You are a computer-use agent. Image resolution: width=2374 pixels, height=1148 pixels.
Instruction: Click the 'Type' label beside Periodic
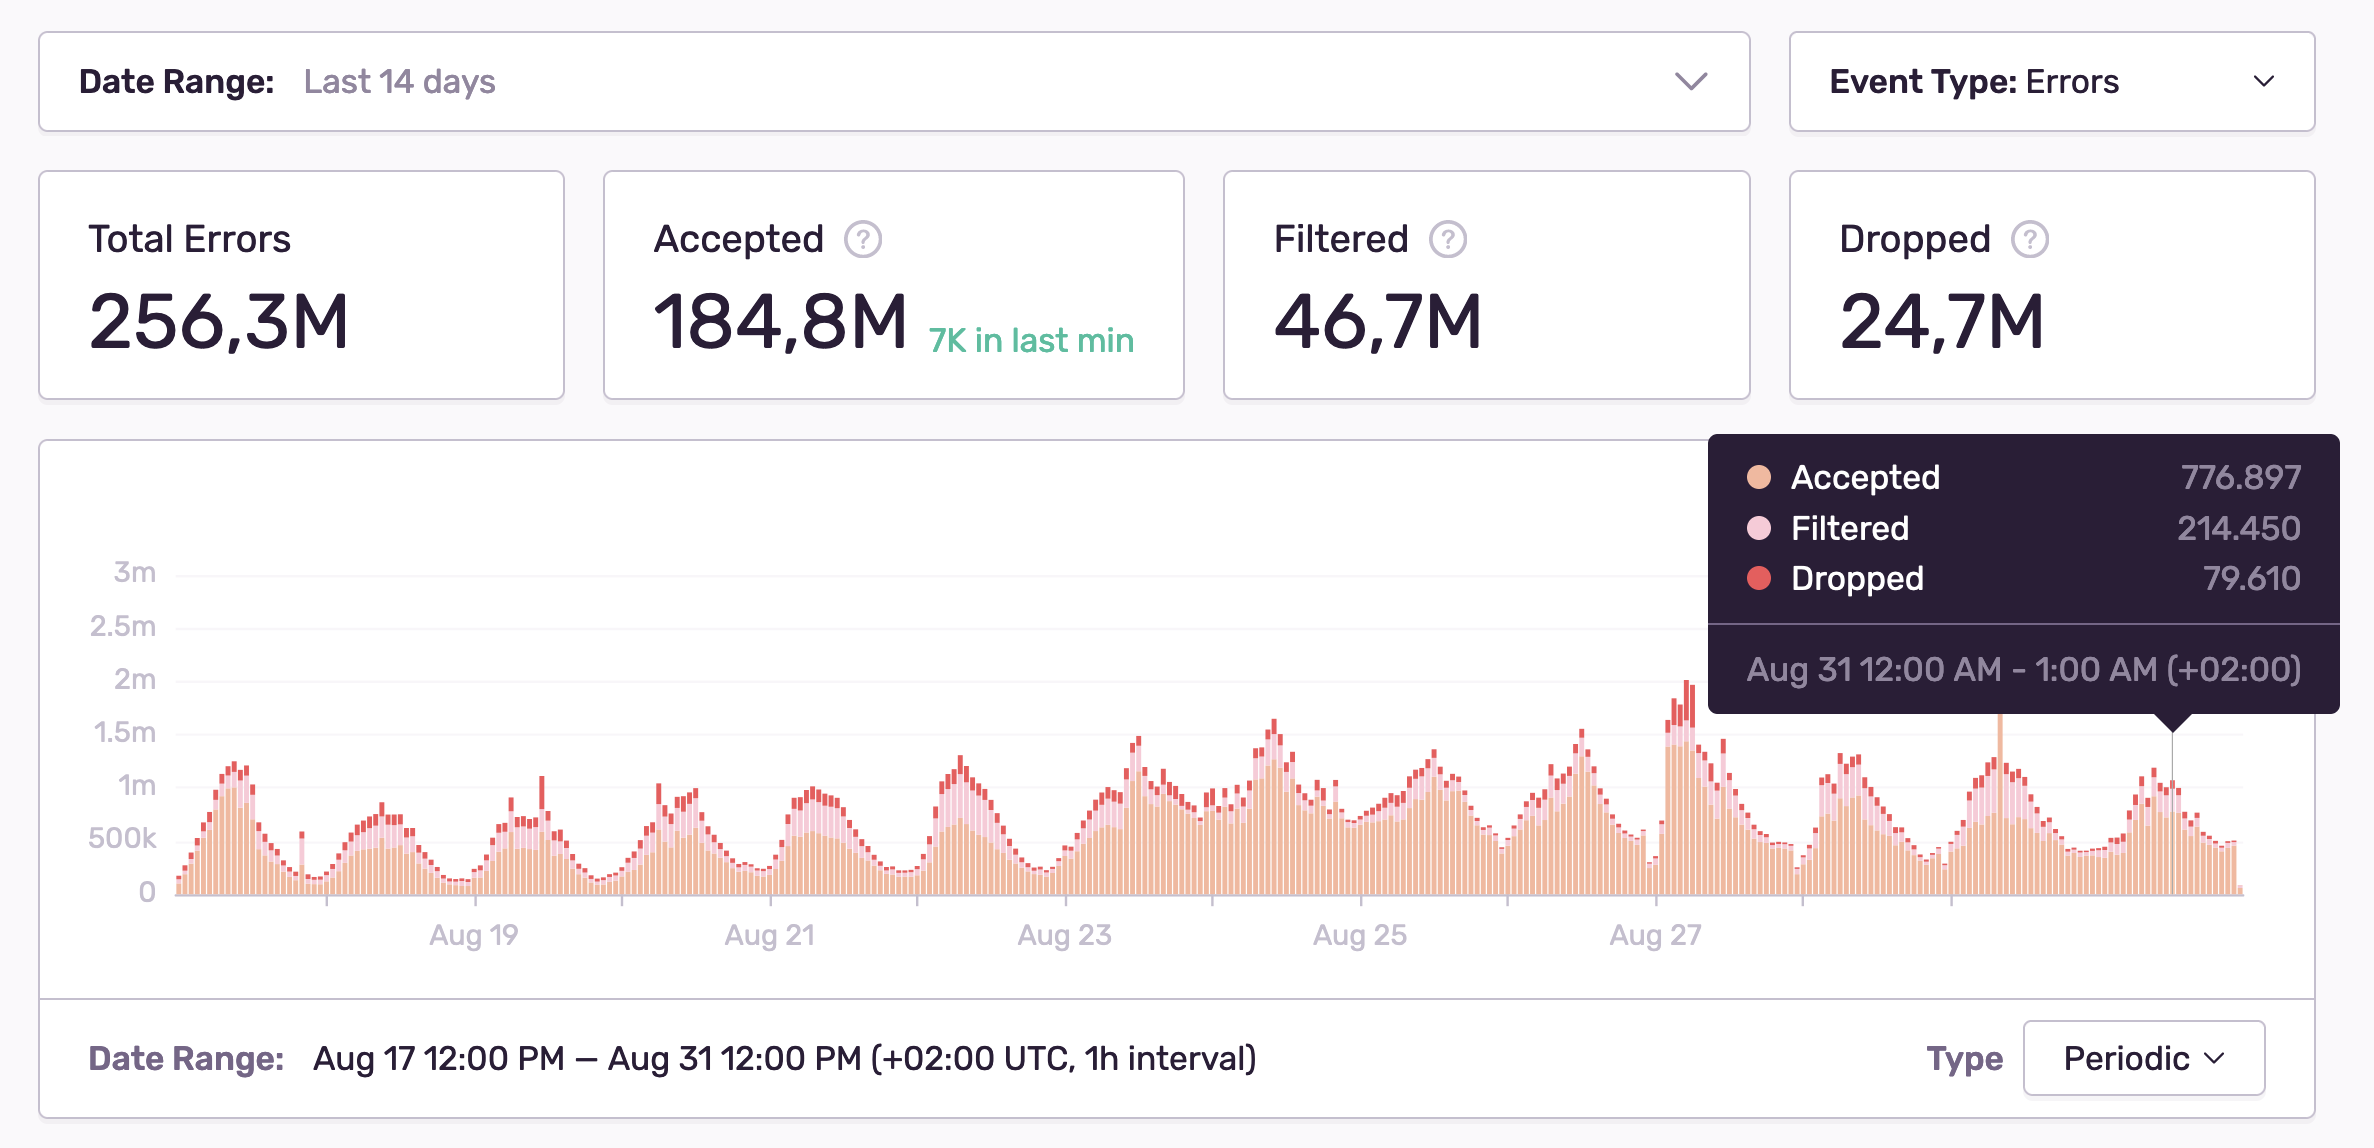(x=1965, y=1058)
